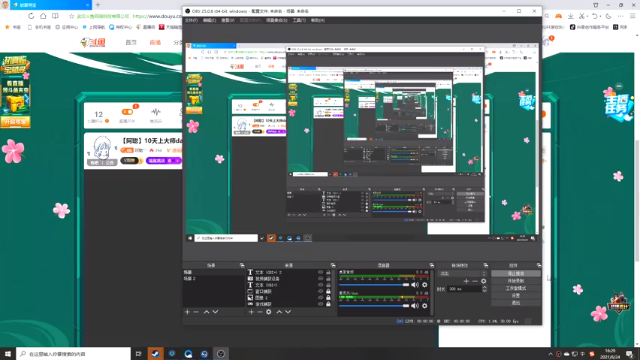Pop out the scenes dock panel

pos(242,265)
